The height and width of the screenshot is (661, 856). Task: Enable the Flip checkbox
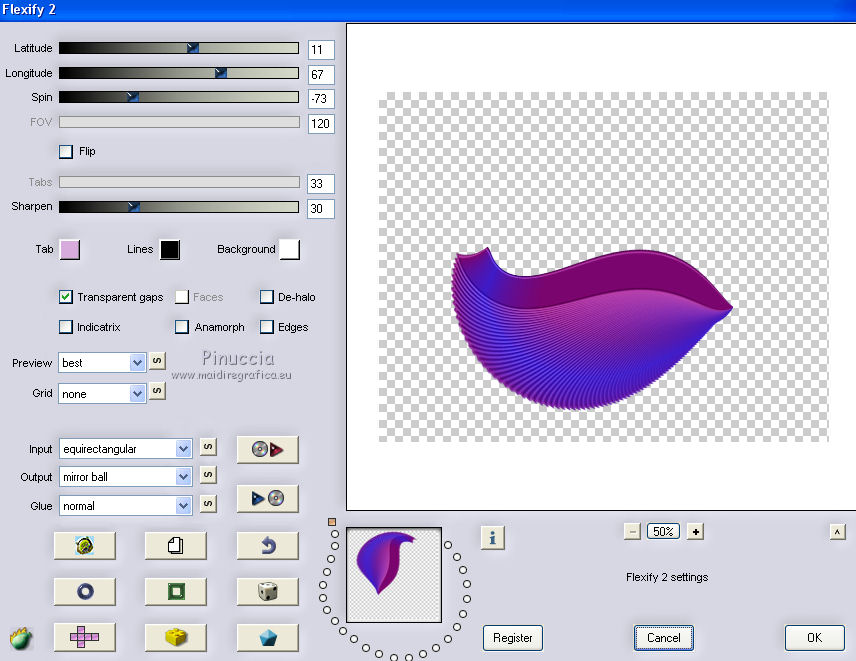(66, 152)
